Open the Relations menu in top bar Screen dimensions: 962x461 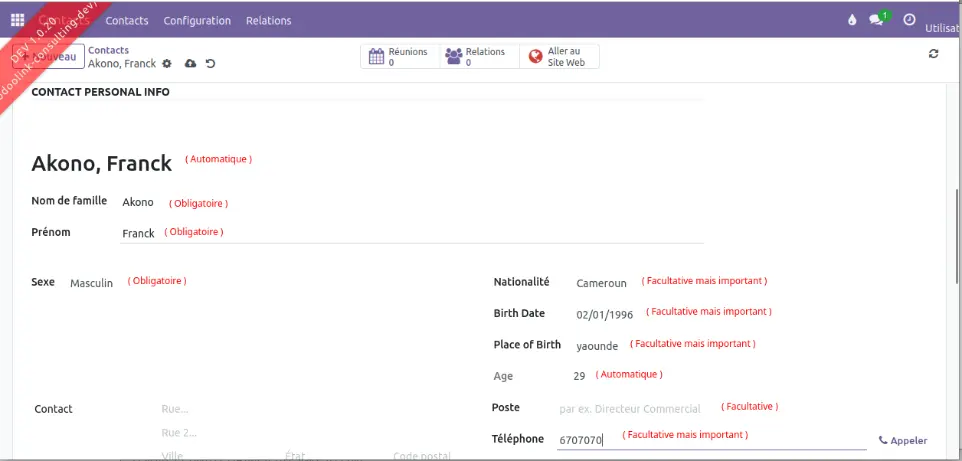(268, 20)
